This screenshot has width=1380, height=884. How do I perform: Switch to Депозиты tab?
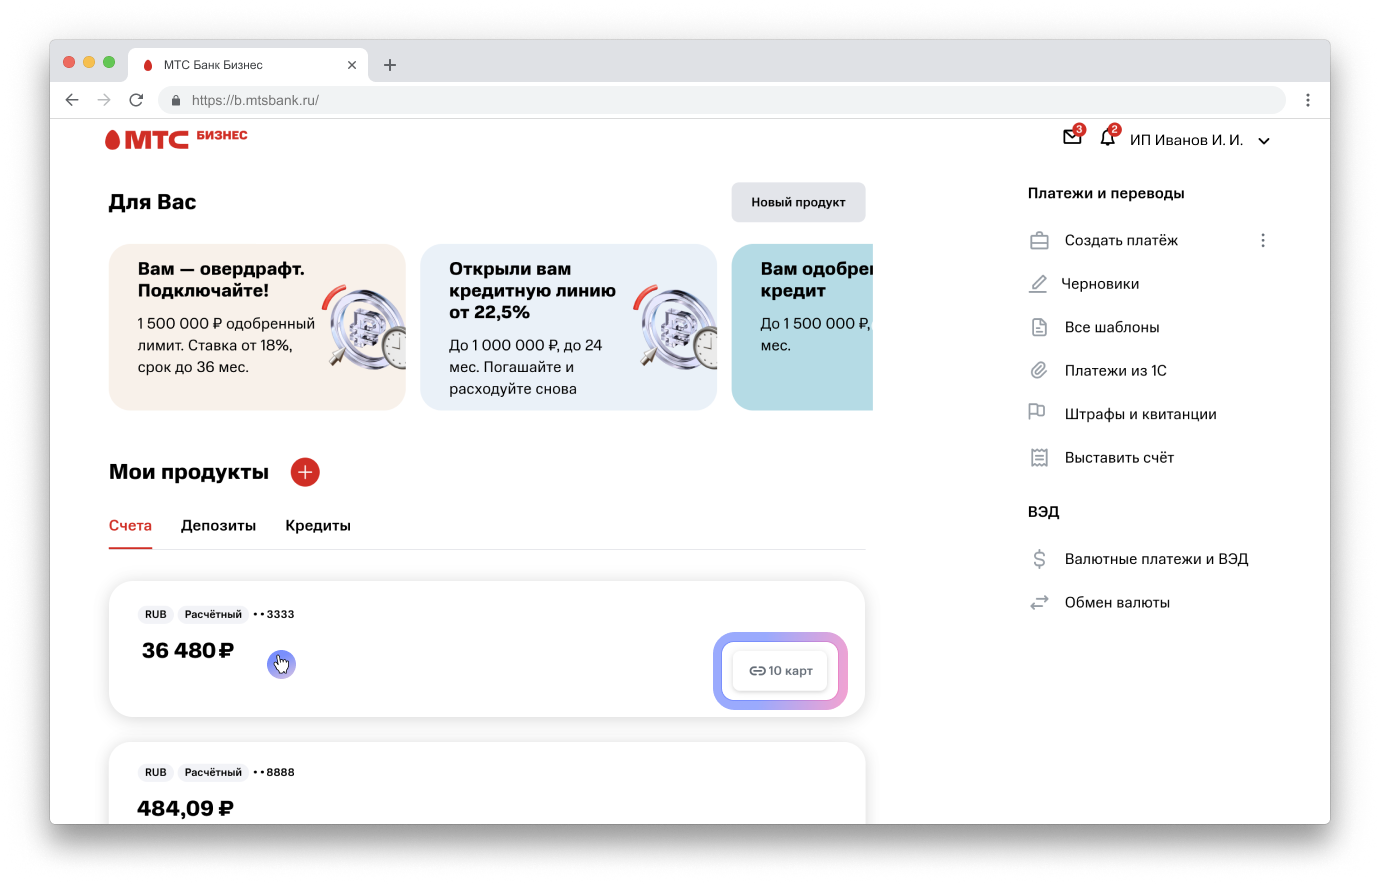coord(218,525)
